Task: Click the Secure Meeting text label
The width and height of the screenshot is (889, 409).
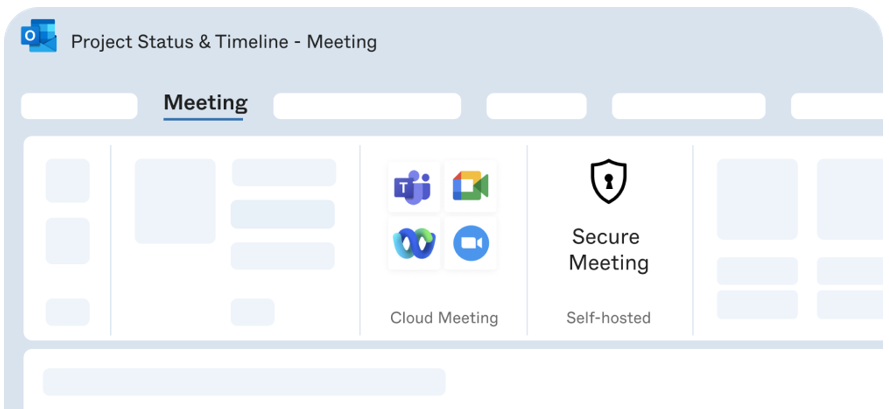Action: point(608,250)
